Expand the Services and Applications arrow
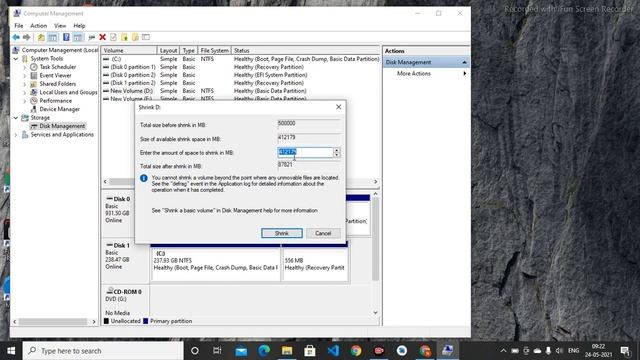This screenshot has width=640, height=360. pos(16,135)
